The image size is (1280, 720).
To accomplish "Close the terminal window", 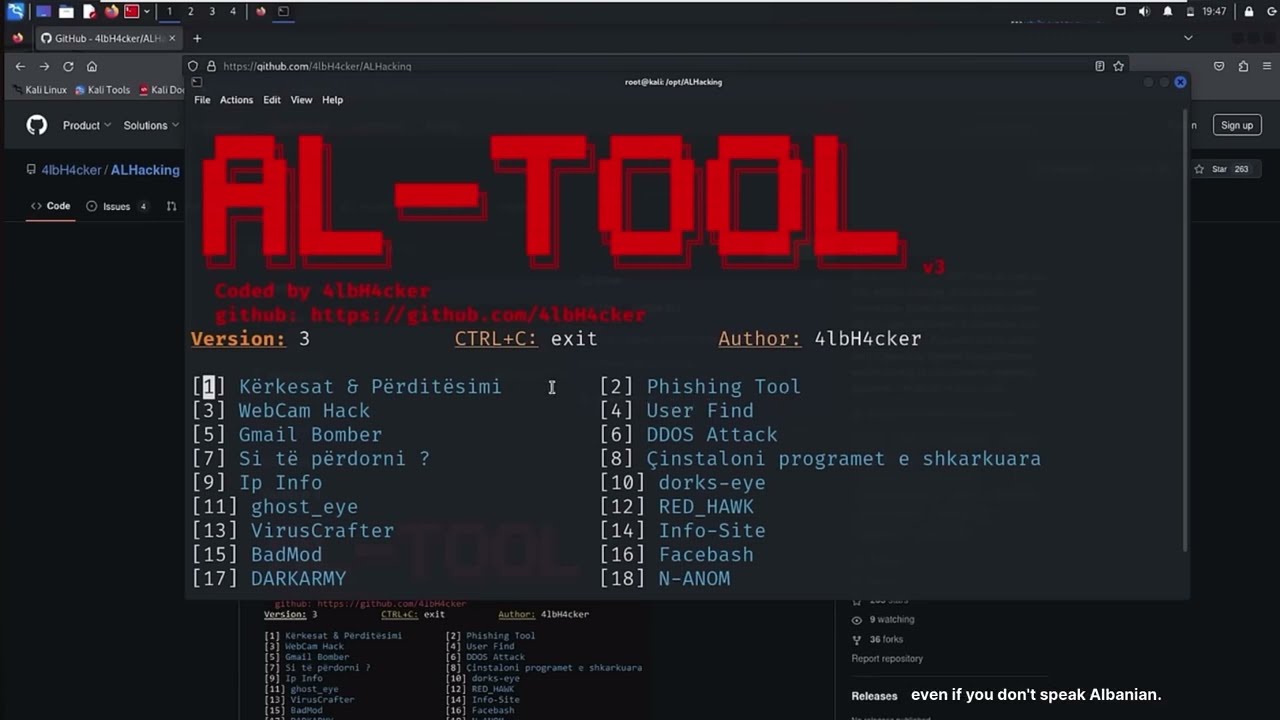I will click(x=1180, y=82).
